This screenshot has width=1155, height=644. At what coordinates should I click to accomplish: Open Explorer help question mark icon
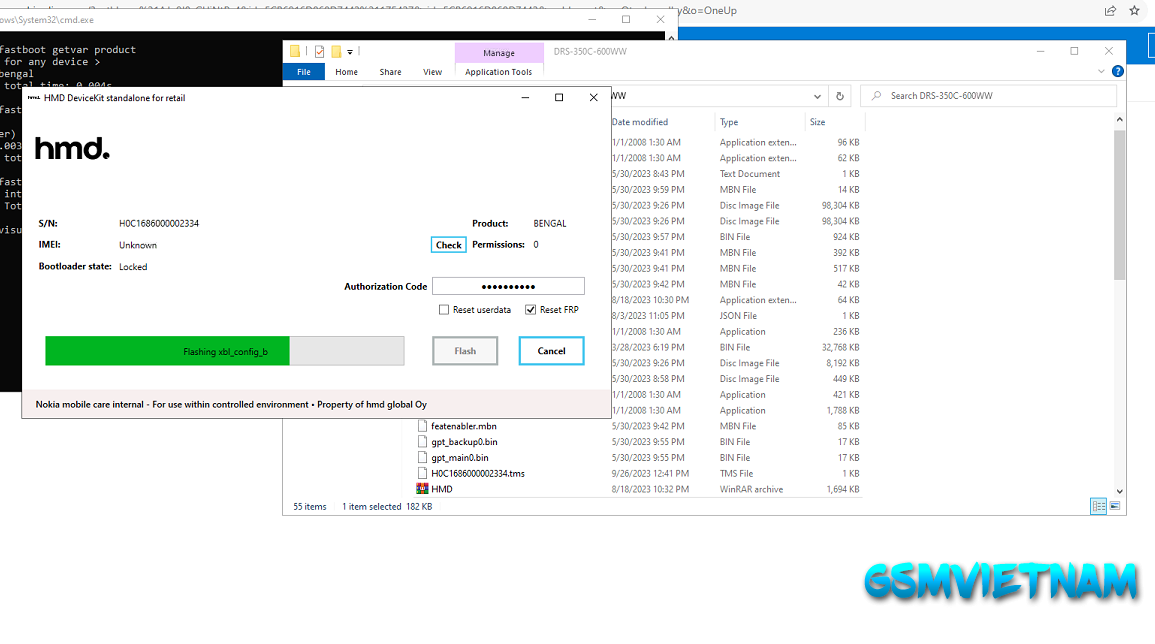point(1117,71)
